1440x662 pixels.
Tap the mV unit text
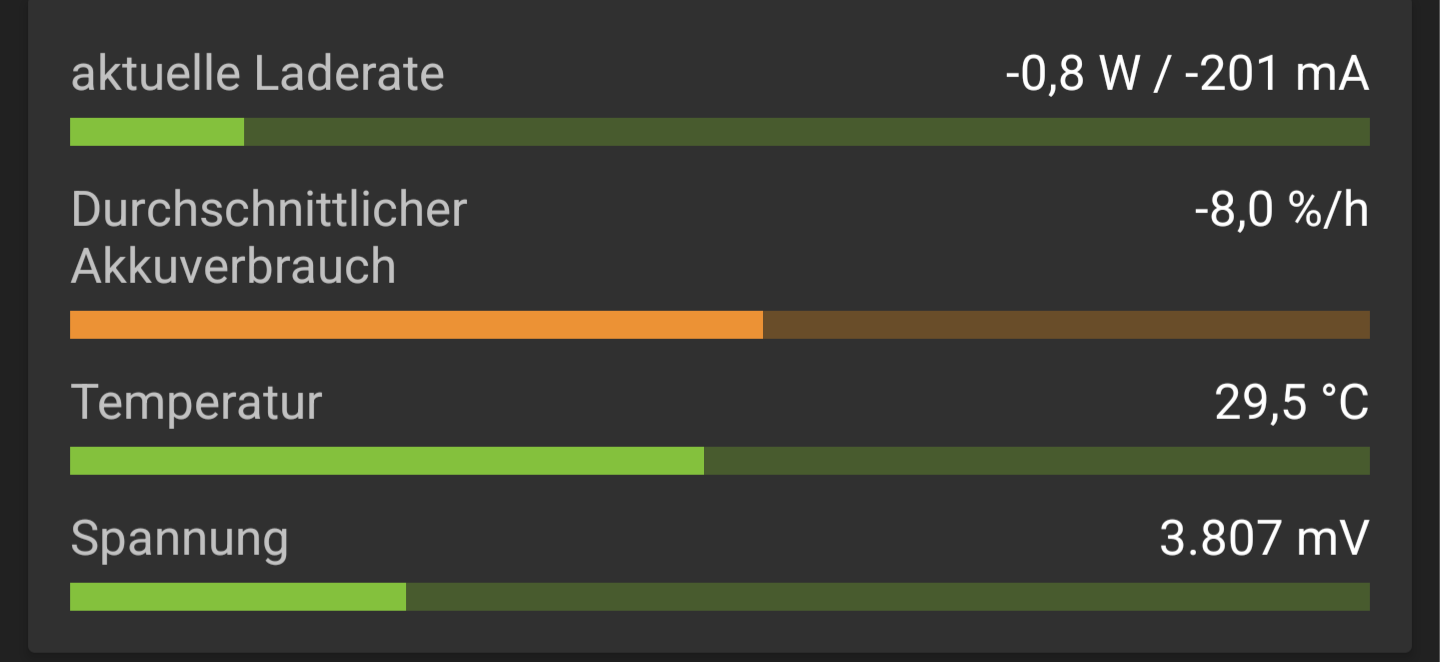[x=1333, y=540]
